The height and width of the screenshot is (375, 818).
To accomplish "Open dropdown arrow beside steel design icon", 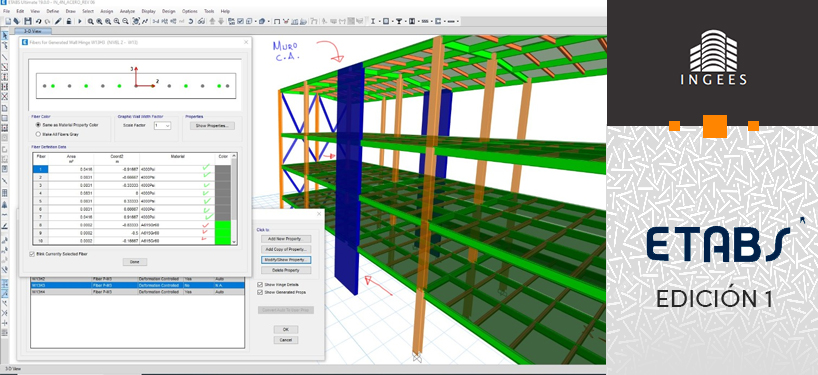I will tap(380, 21).
